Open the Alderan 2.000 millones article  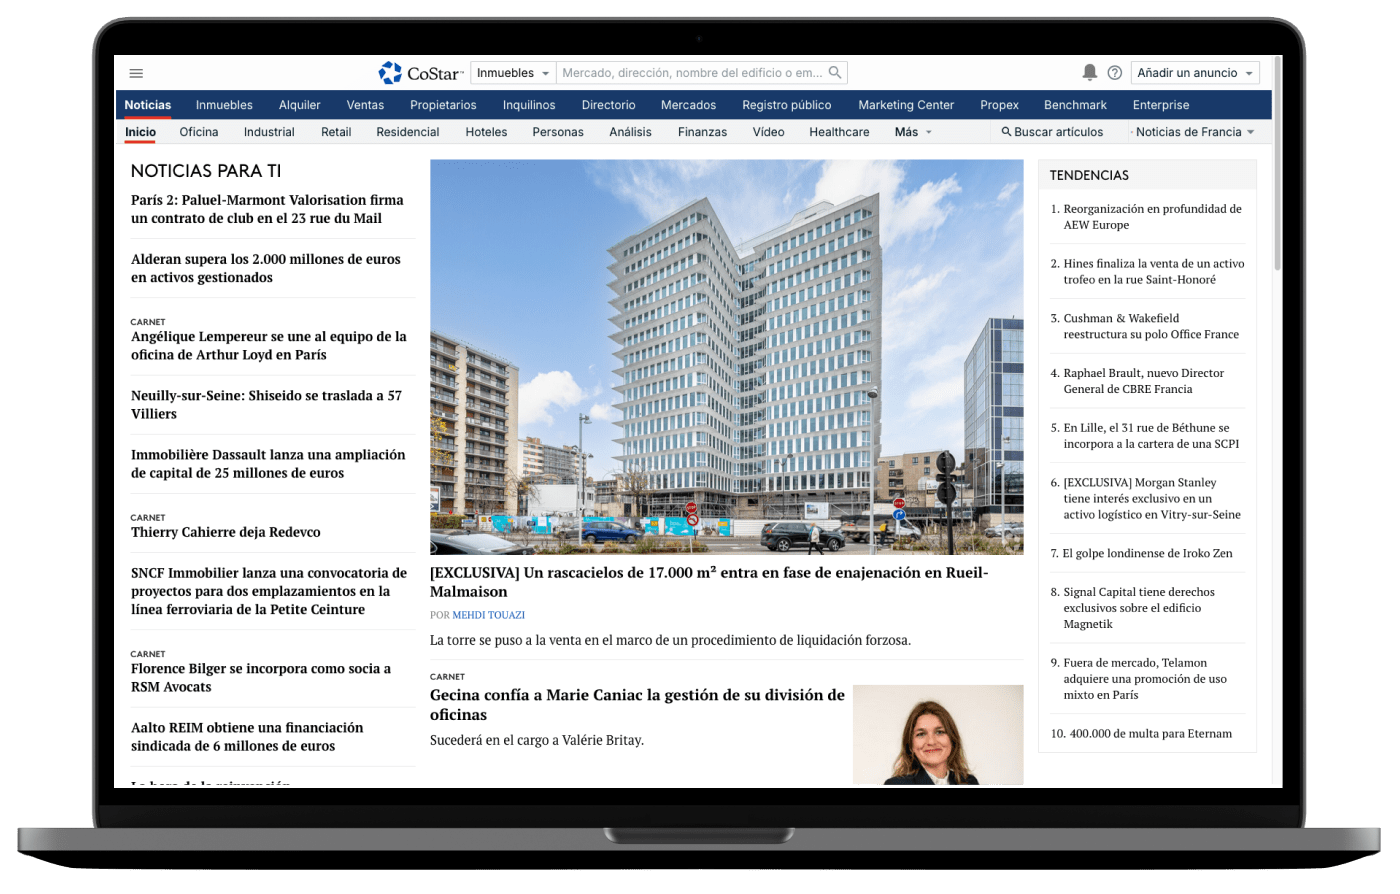tap(266, 268)
